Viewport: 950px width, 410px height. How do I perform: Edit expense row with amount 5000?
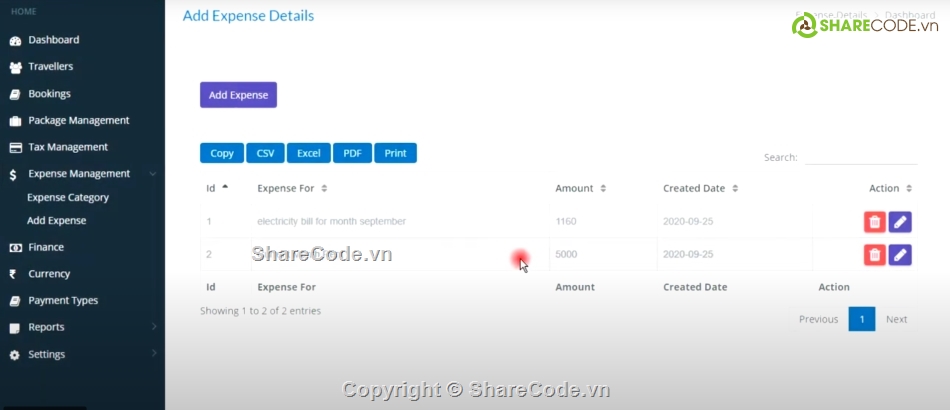point(900,255)
